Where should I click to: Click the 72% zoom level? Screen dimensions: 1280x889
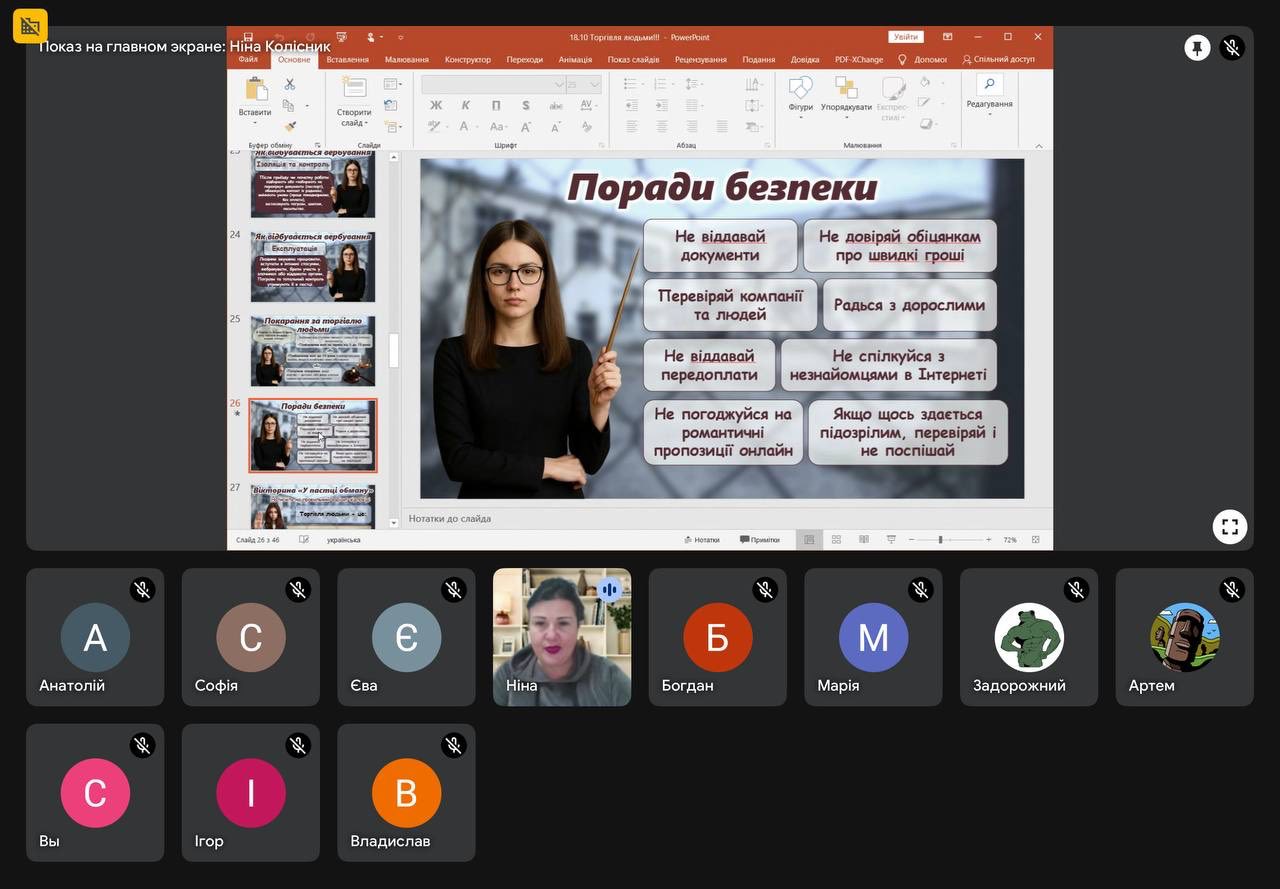pos(1010,540)
